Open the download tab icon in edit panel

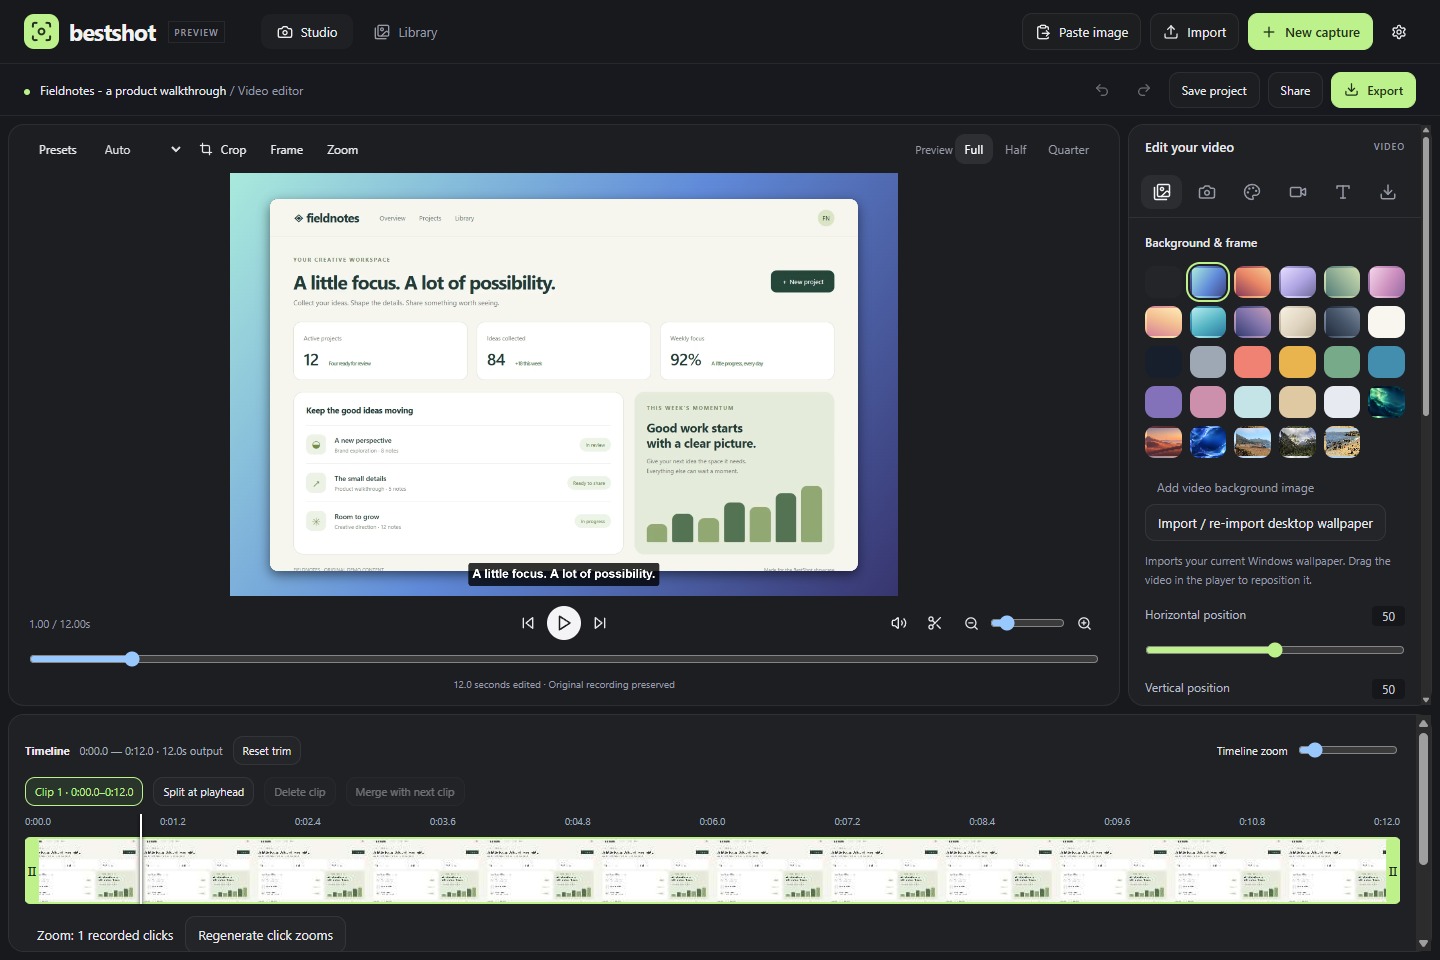click(1388, 192)
